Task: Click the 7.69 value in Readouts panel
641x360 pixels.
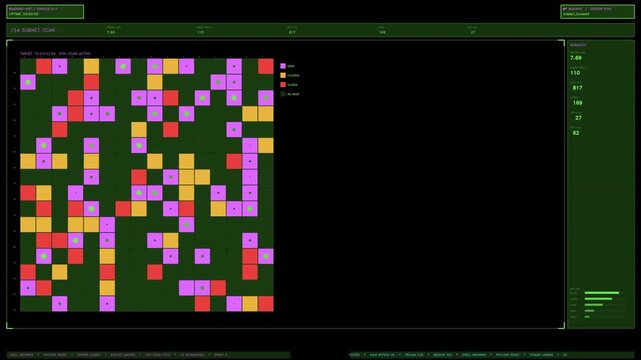Action: (x=576, y=58)
